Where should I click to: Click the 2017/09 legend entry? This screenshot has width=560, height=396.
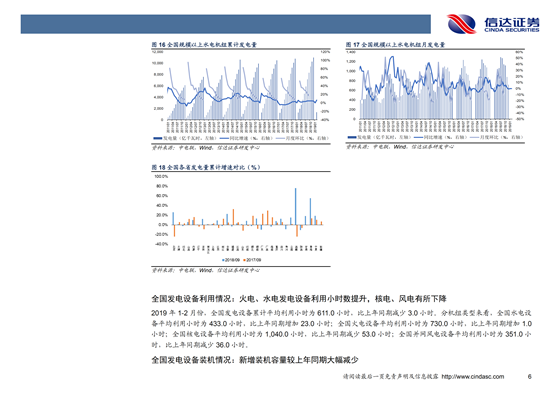click(x=252, y=260)
